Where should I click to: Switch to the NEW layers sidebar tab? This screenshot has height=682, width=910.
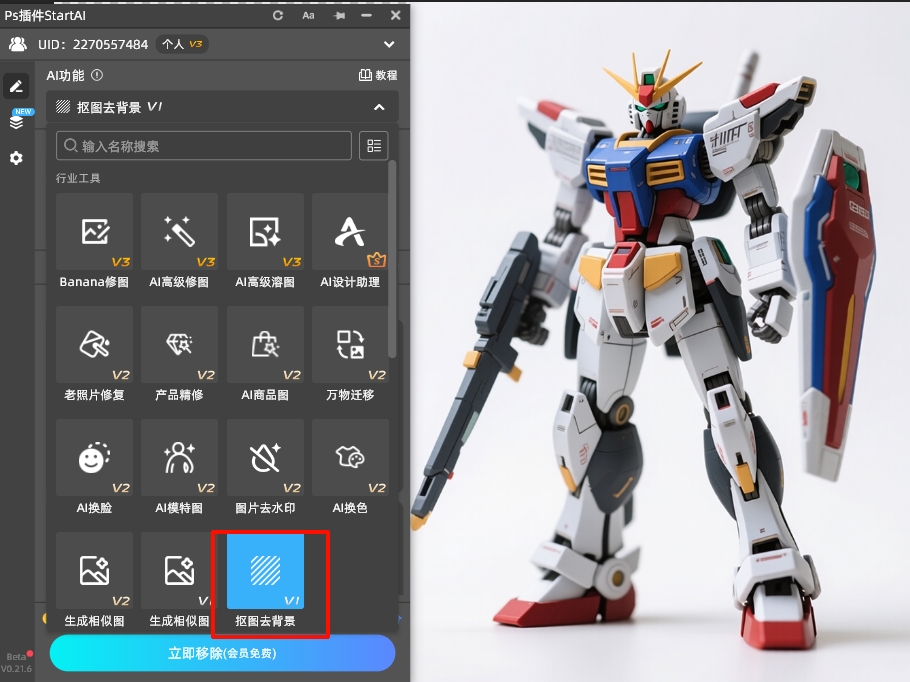pos(16,121)
